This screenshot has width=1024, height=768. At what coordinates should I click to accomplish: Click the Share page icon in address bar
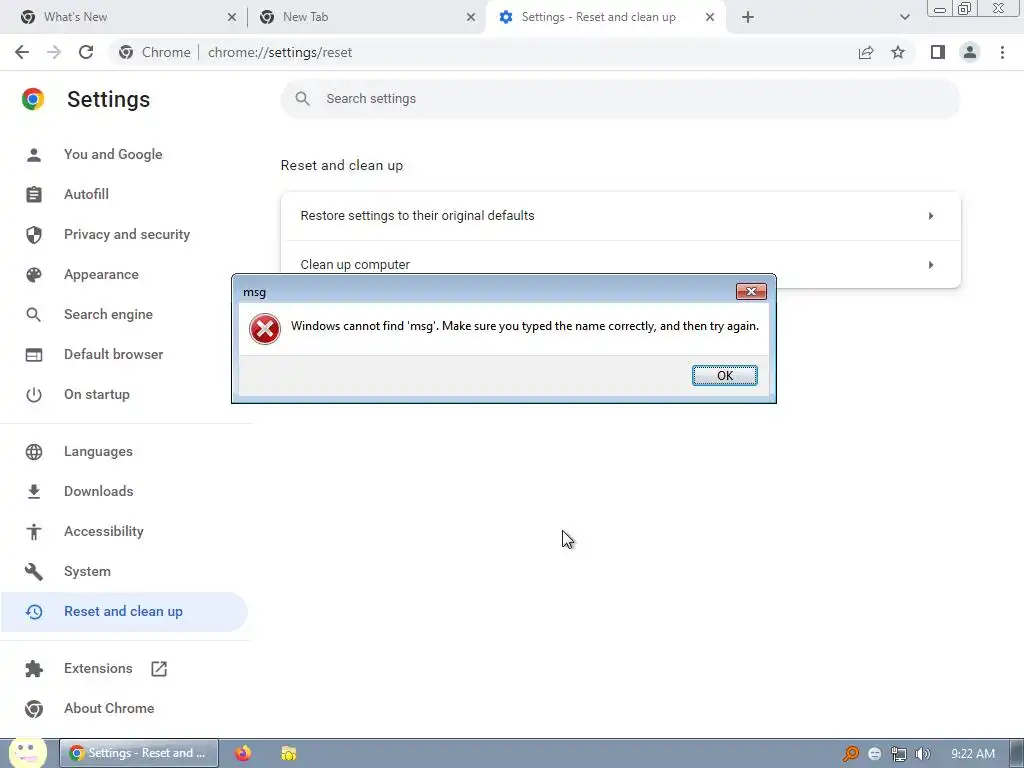pos(866,52)
